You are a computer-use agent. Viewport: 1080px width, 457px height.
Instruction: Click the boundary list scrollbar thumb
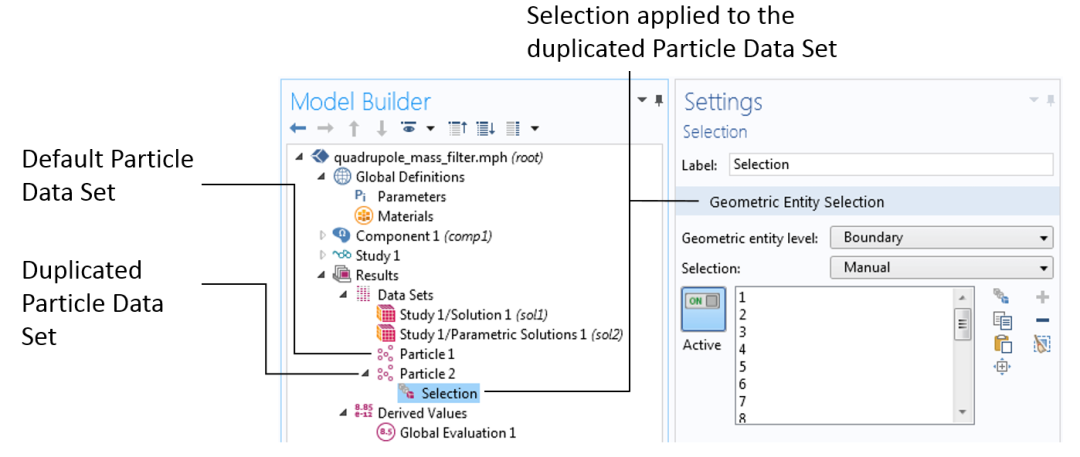962,324
